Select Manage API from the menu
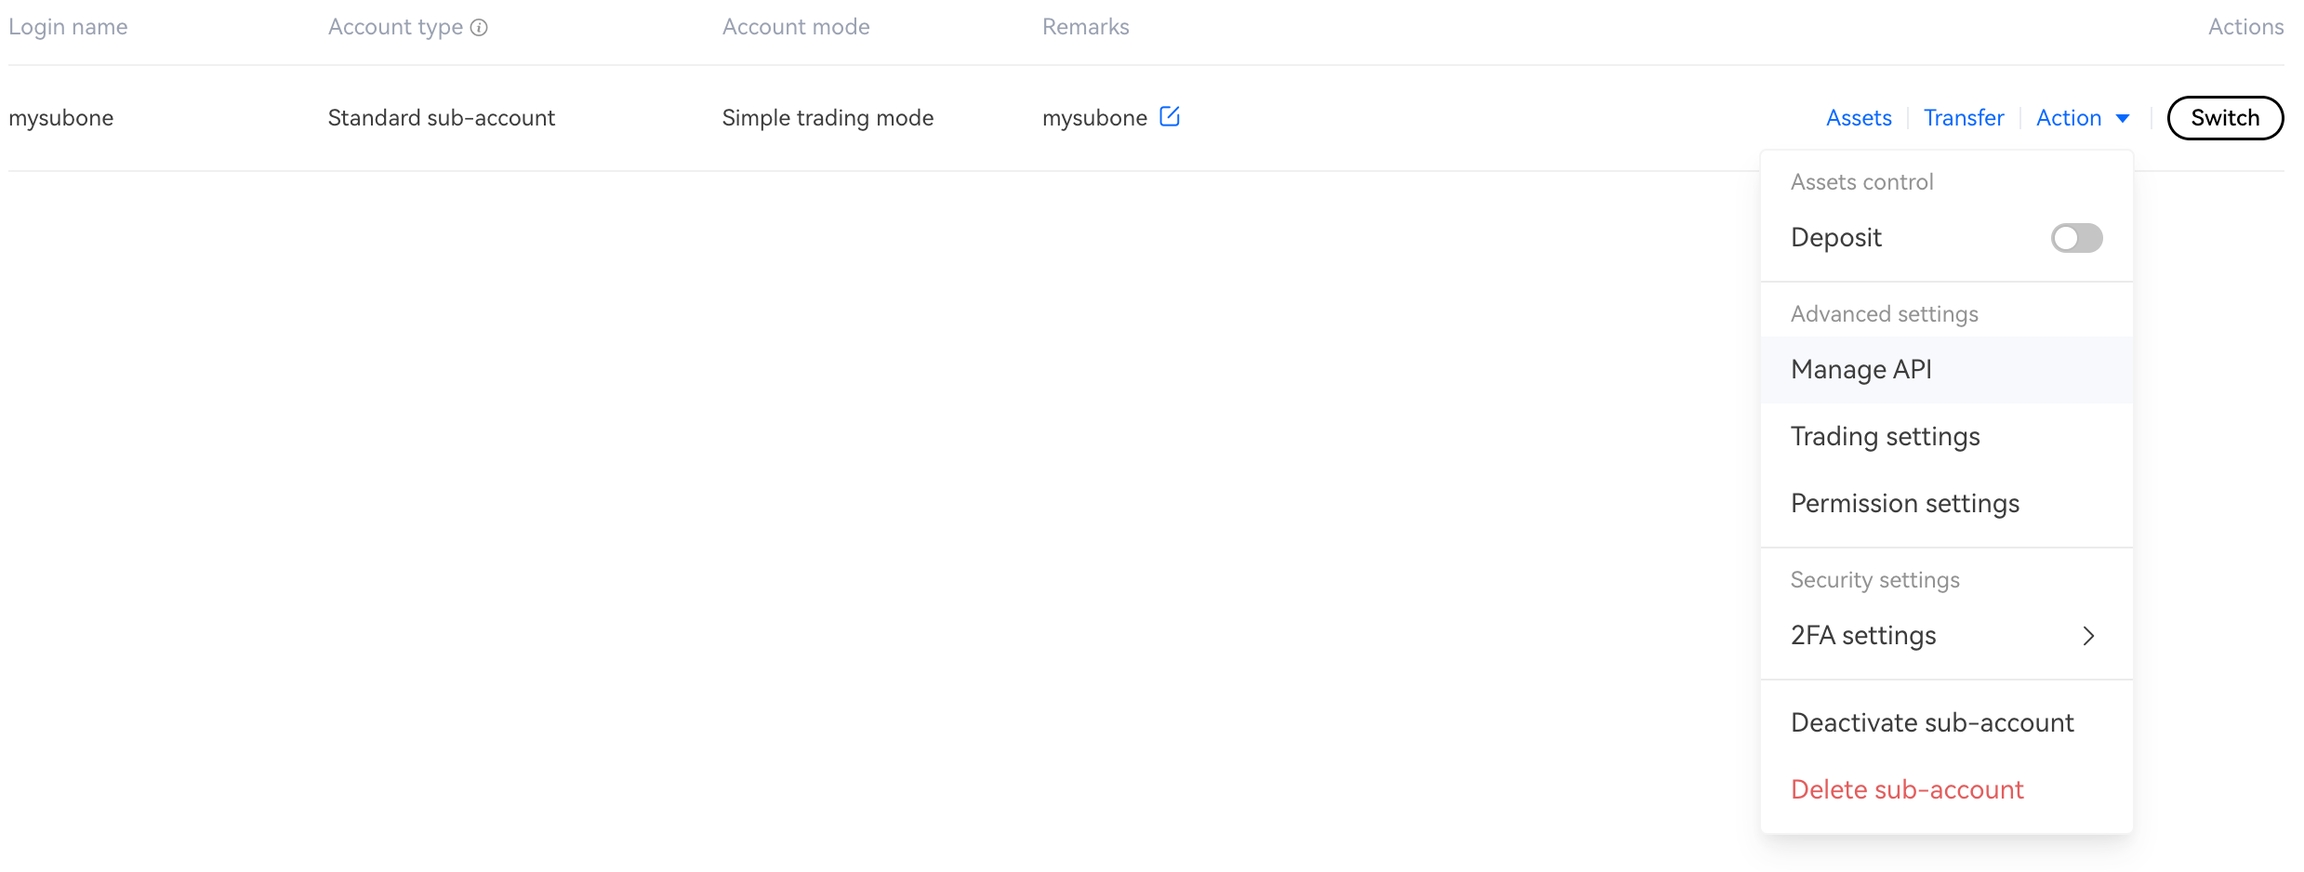 pyautogui.click(x=1861, y=370)
